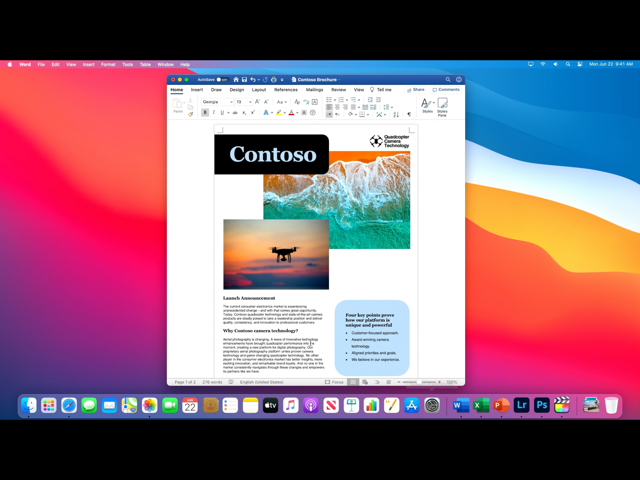The image size is (640, 480).
Task: Decrease font size with smaller A icon
Action: [x=266, y=102]
